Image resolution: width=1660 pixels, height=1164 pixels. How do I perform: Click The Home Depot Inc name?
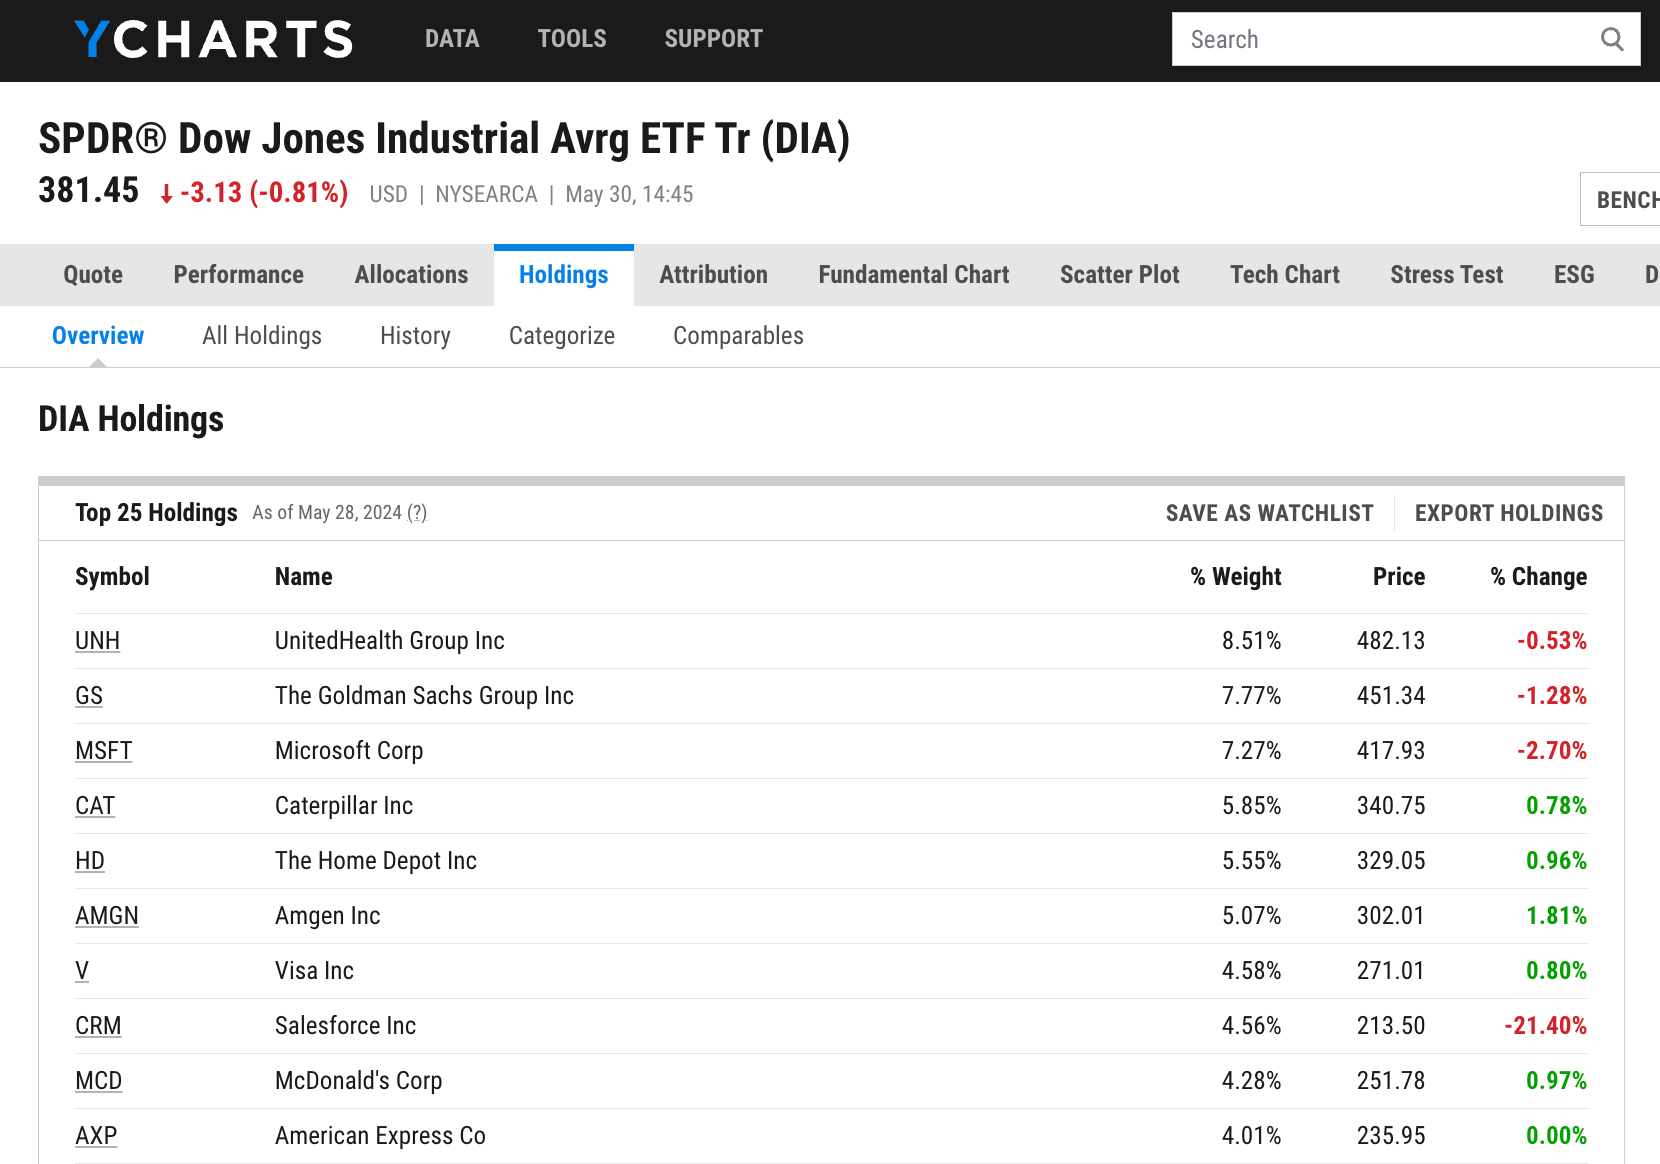(376, 861)
